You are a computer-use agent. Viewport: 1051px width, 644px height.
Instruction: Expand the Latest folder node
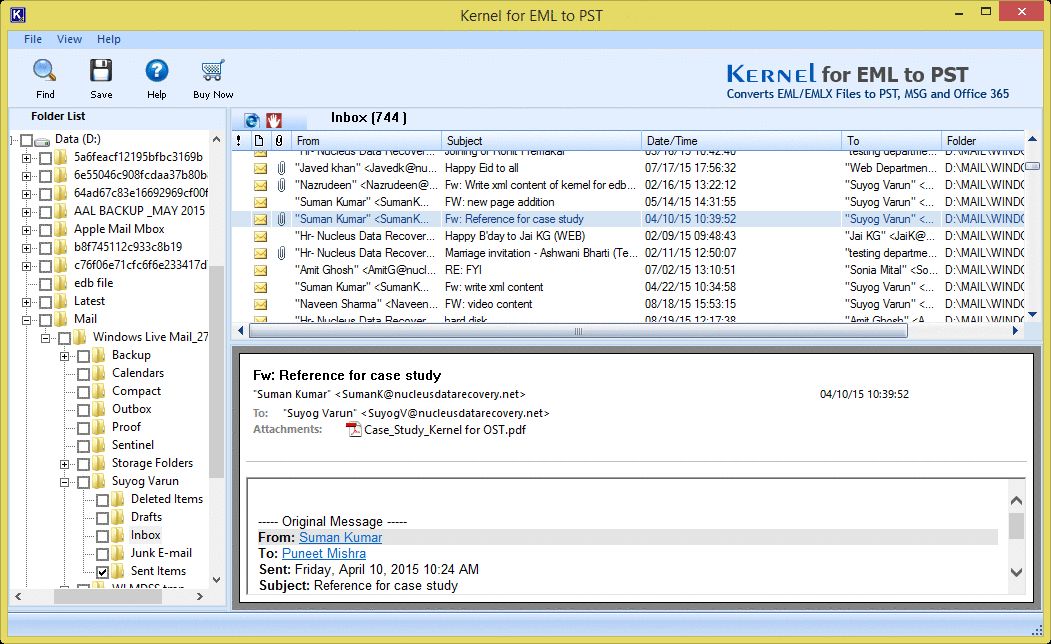[26, 302]
